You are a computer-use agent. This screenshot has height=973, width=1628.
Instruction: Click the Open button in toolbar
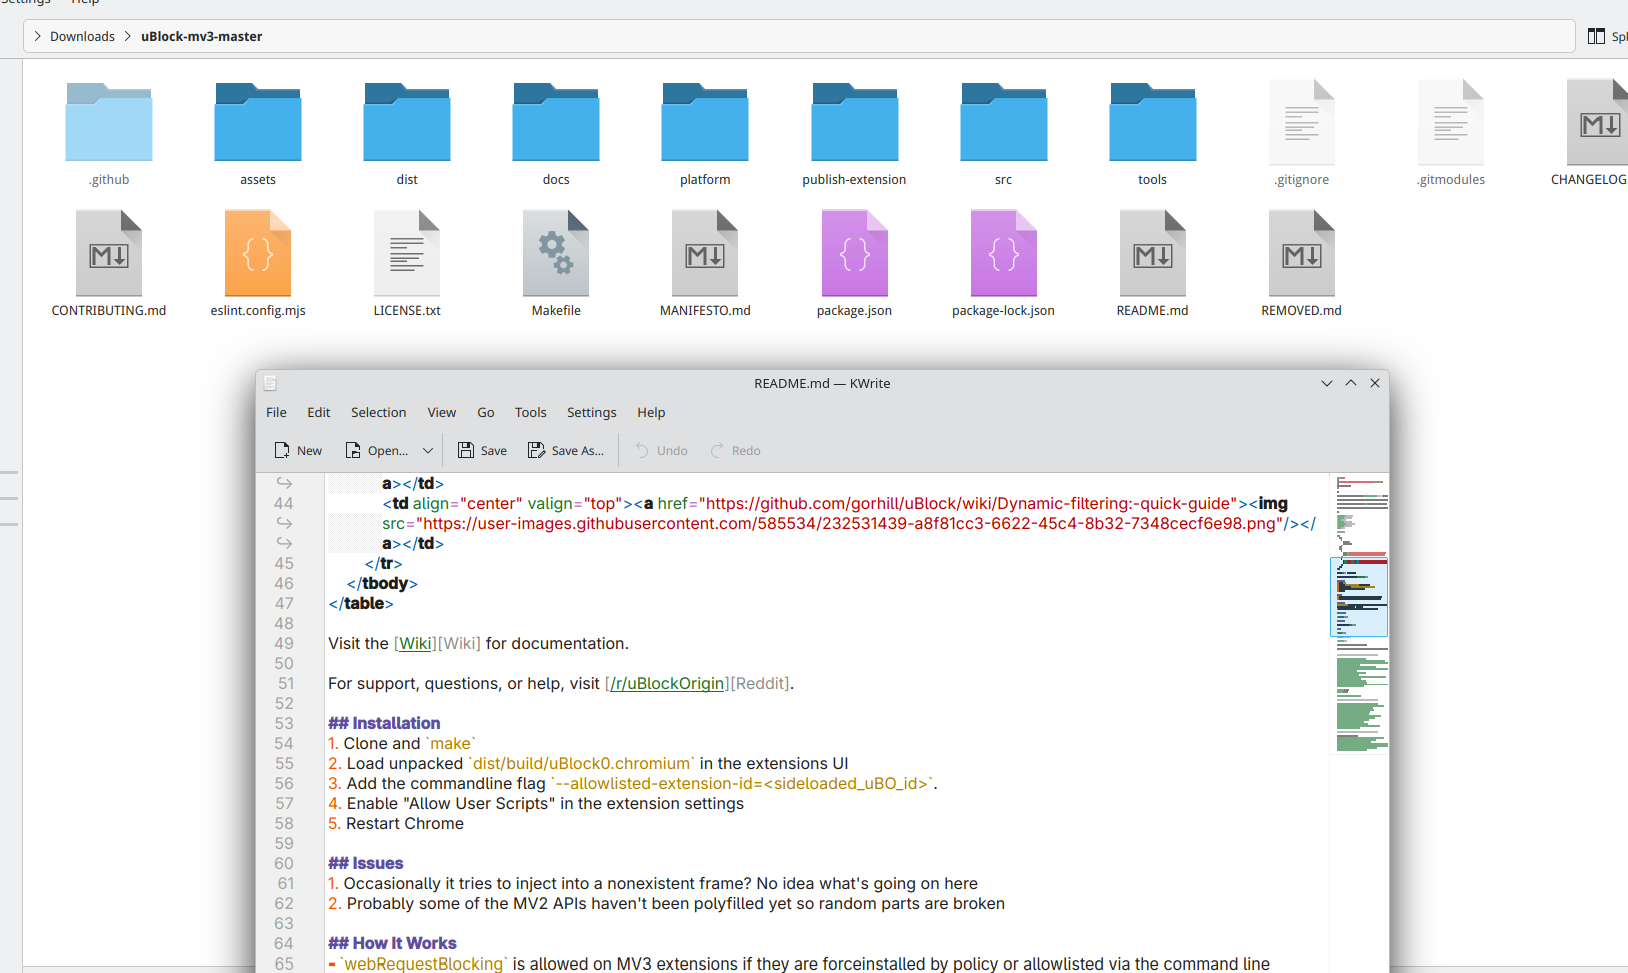(377, 451)
